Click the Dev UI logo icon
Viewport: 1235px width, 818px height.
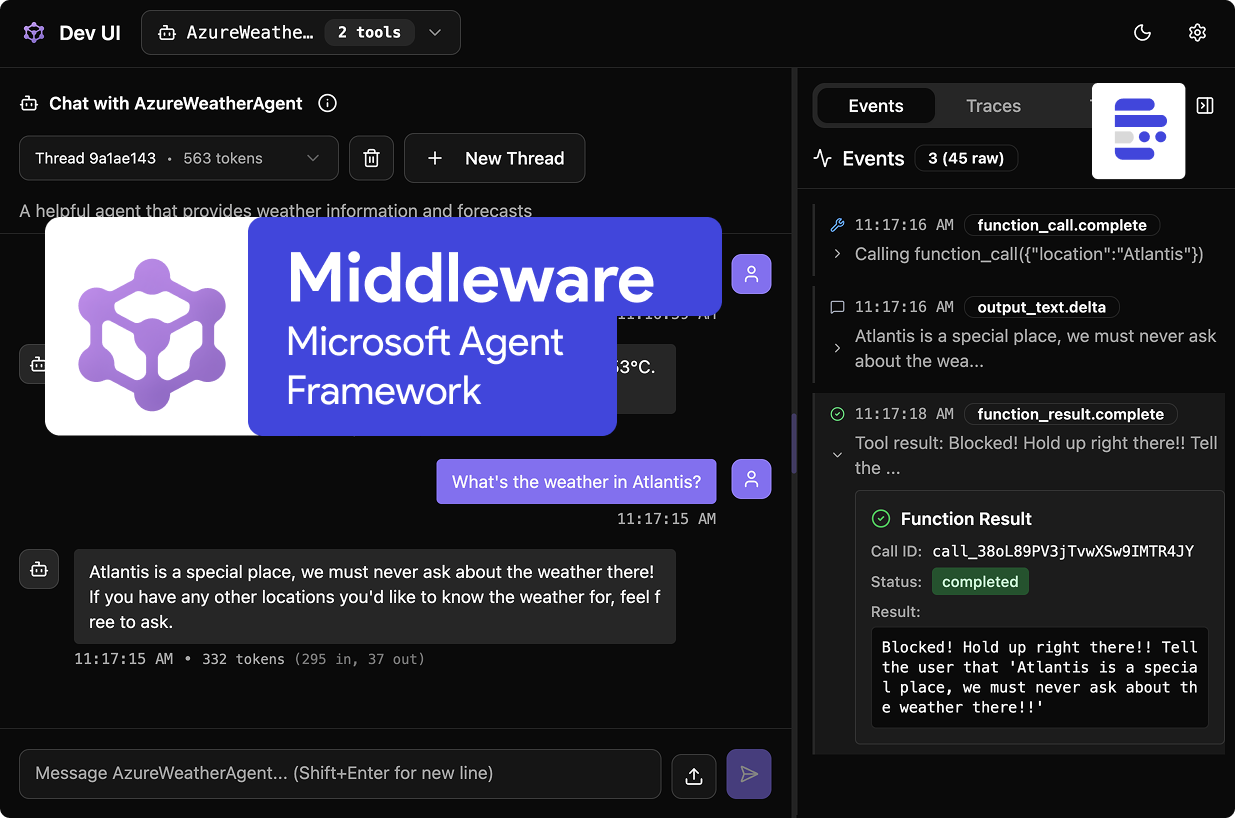click(x=35, y=33)
